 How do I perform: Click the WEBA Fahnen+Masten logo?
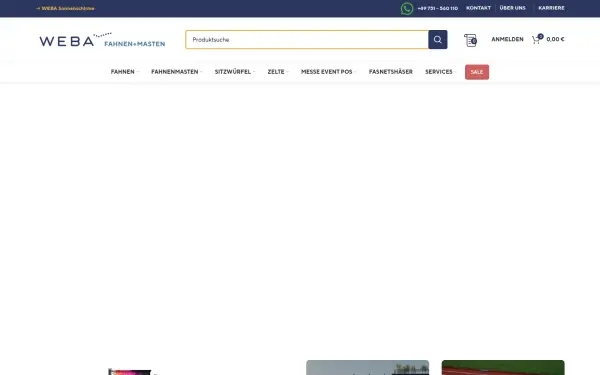tap(102, 40)
